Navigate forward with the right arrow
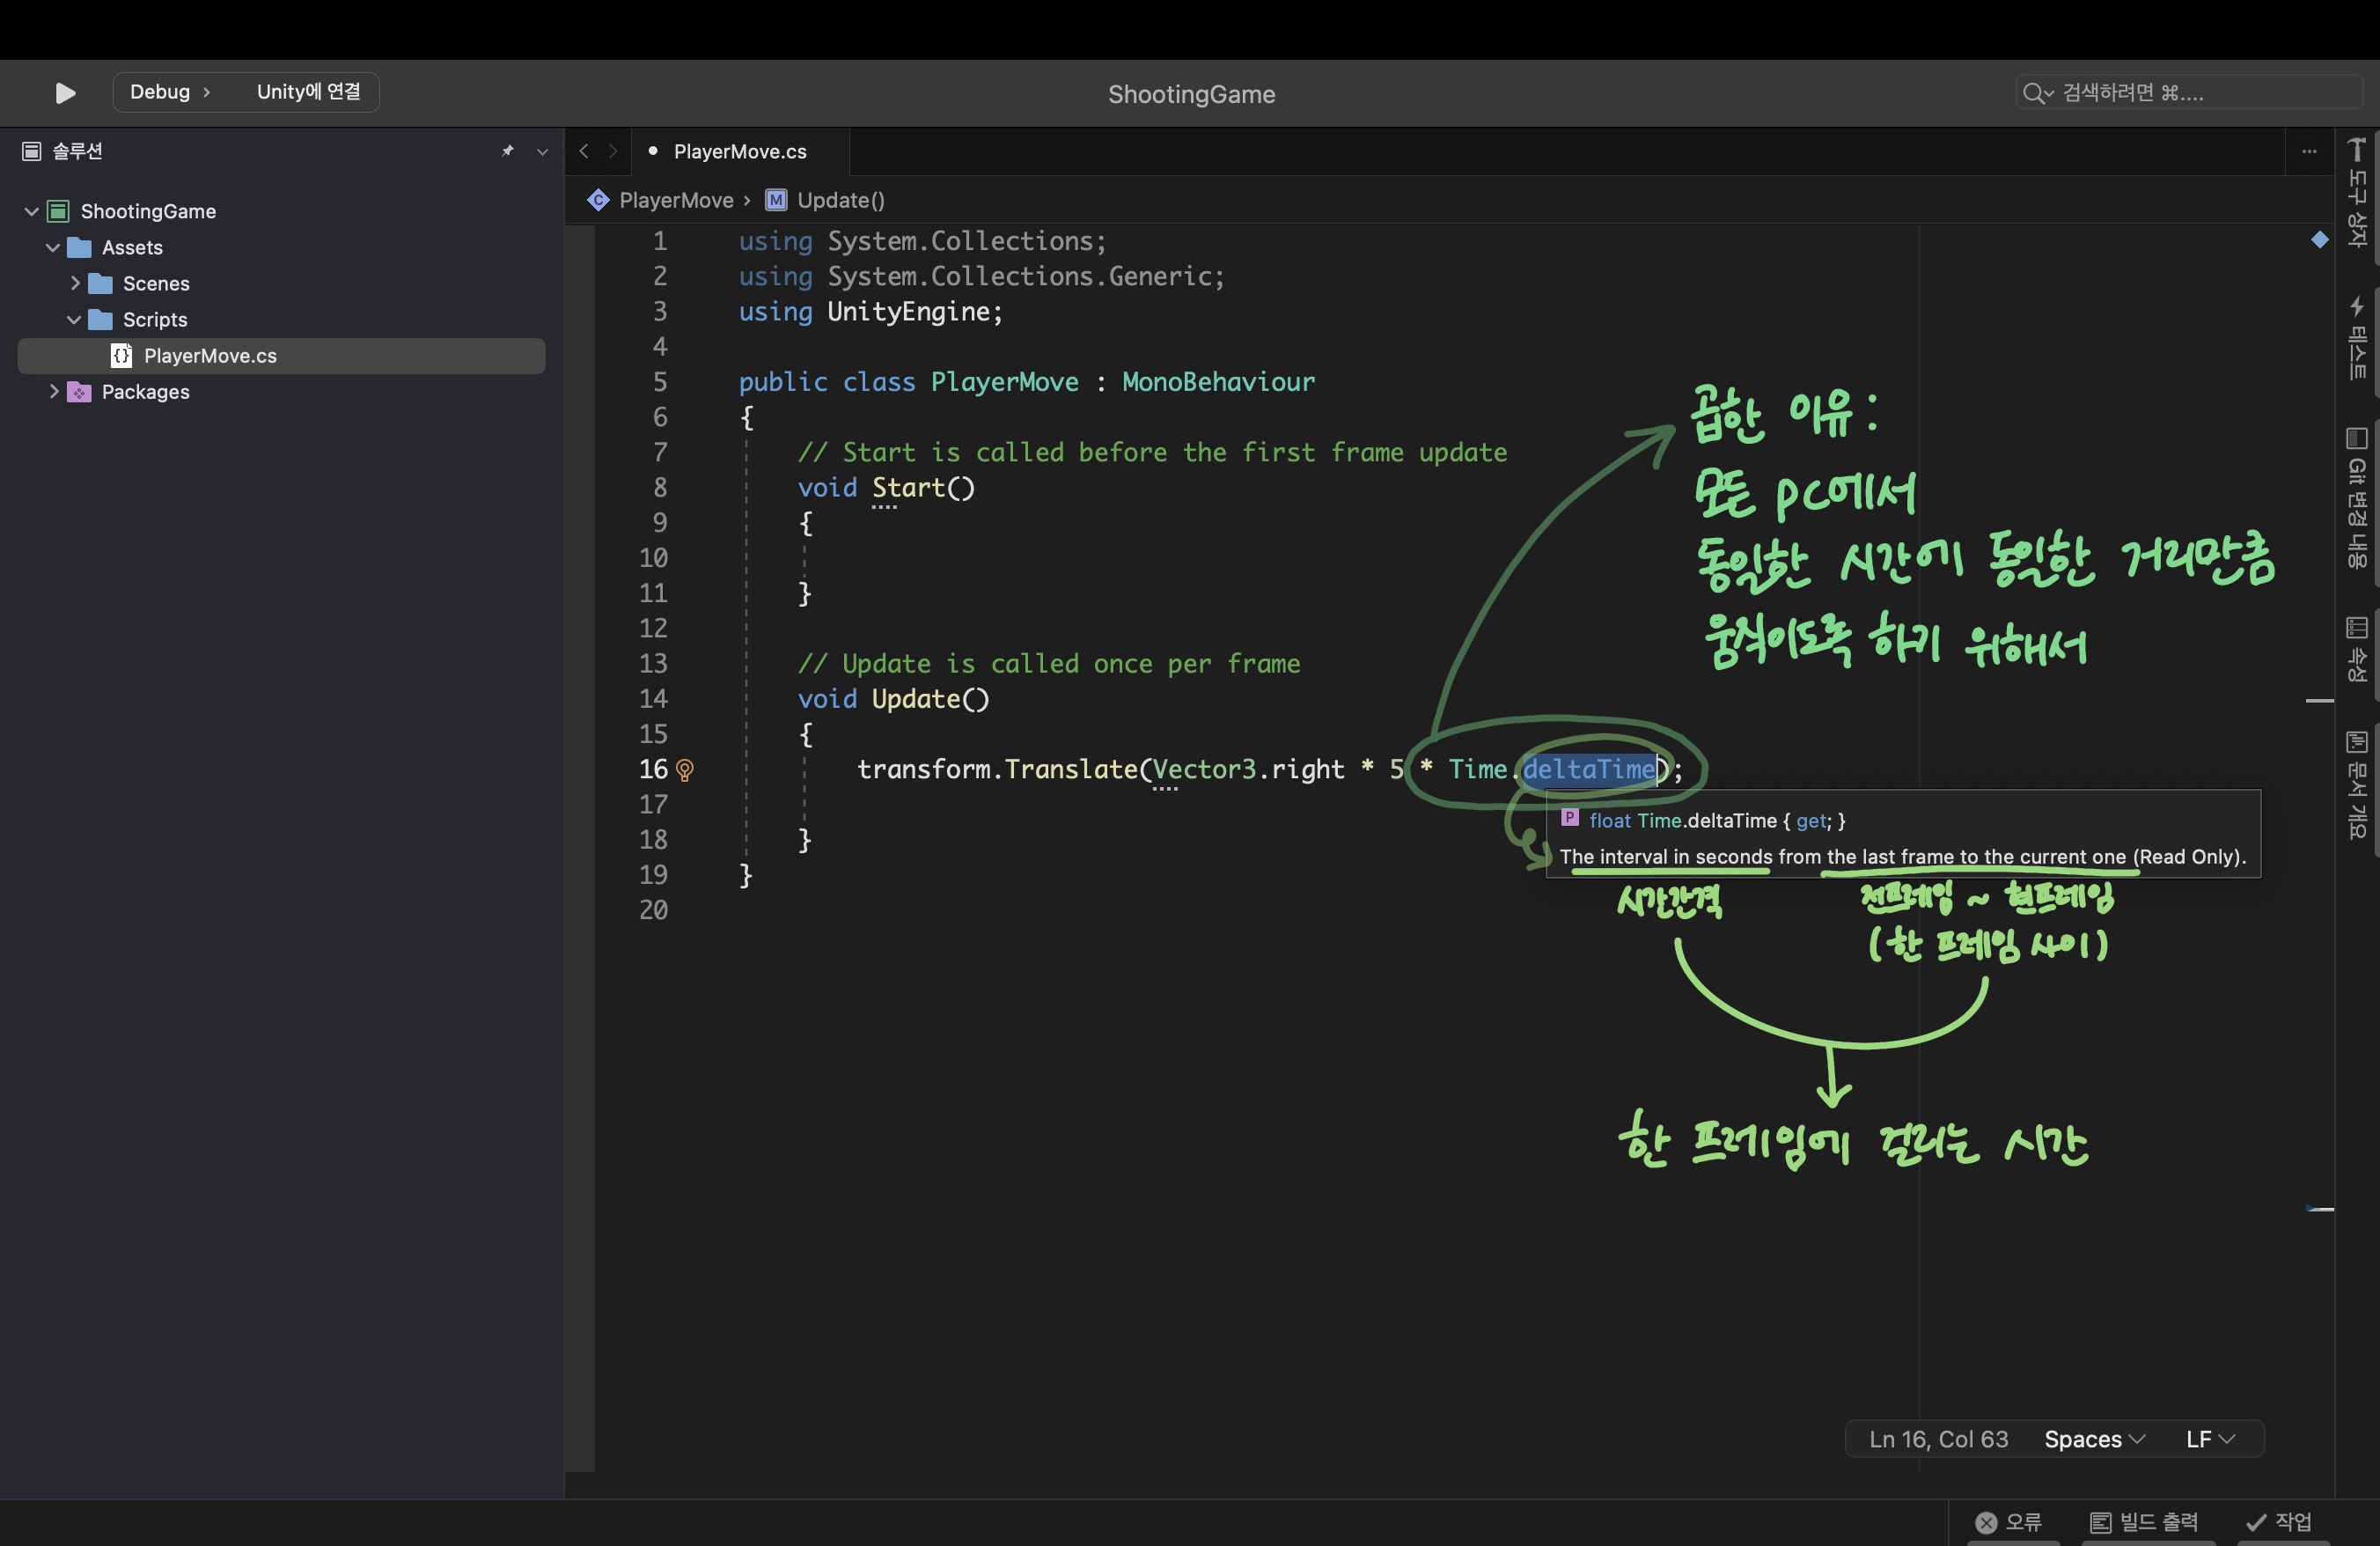This screenshot has height=1546, width=2380. [x=613, y=151]
